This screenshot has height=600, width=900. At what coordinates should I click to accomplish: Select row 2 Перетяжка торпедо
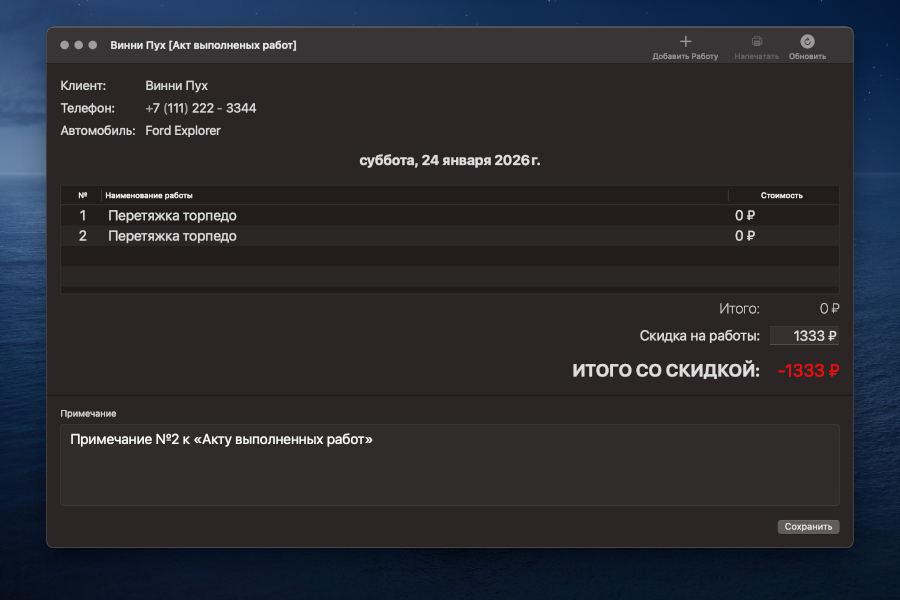point(450,236)
